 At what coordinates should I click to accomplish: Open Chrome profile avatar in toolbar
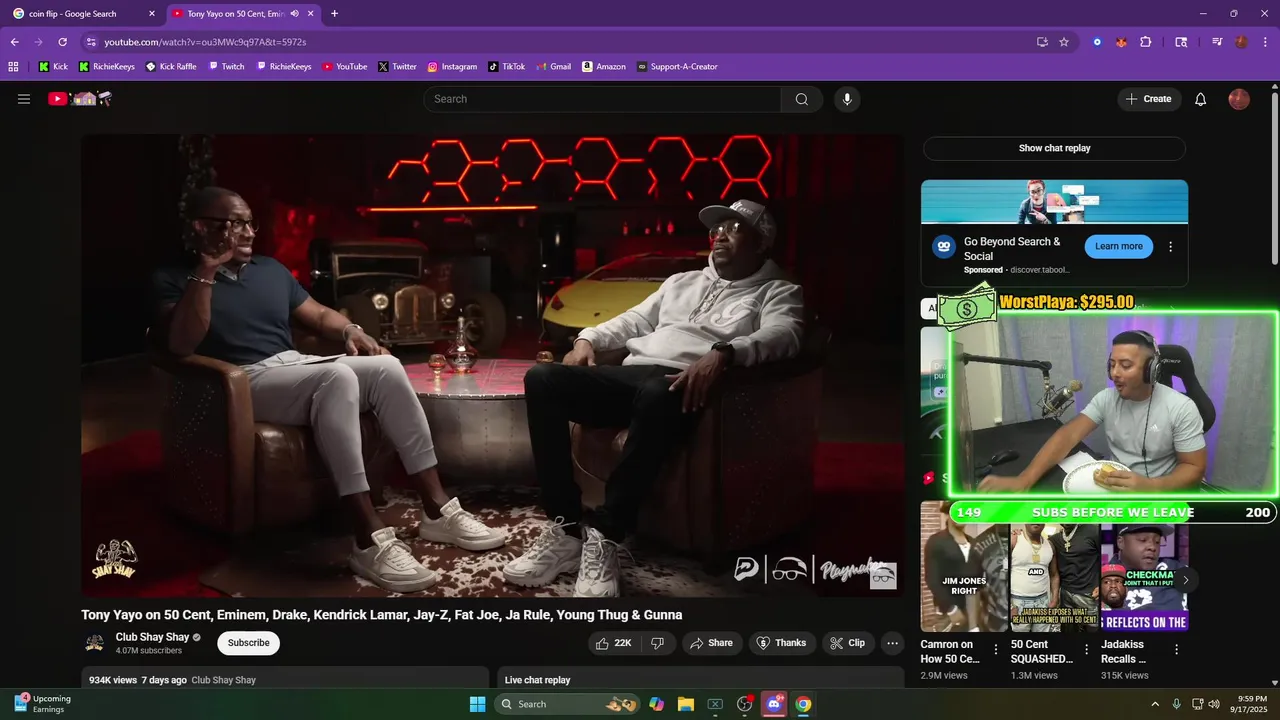(1241, 42)
